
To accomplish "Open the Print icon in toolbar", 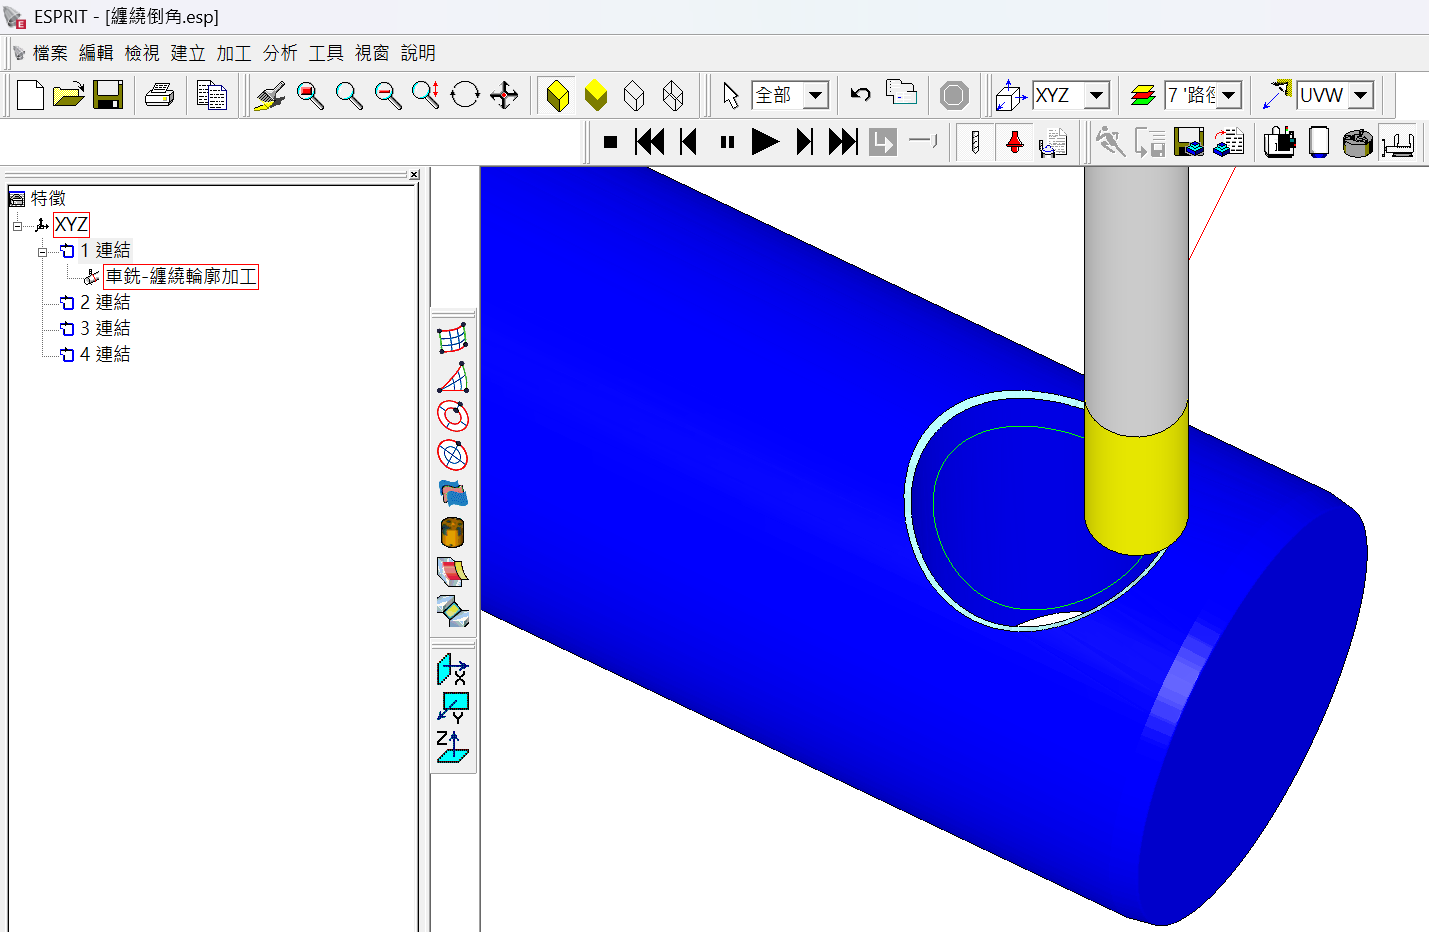I will 160,95.
